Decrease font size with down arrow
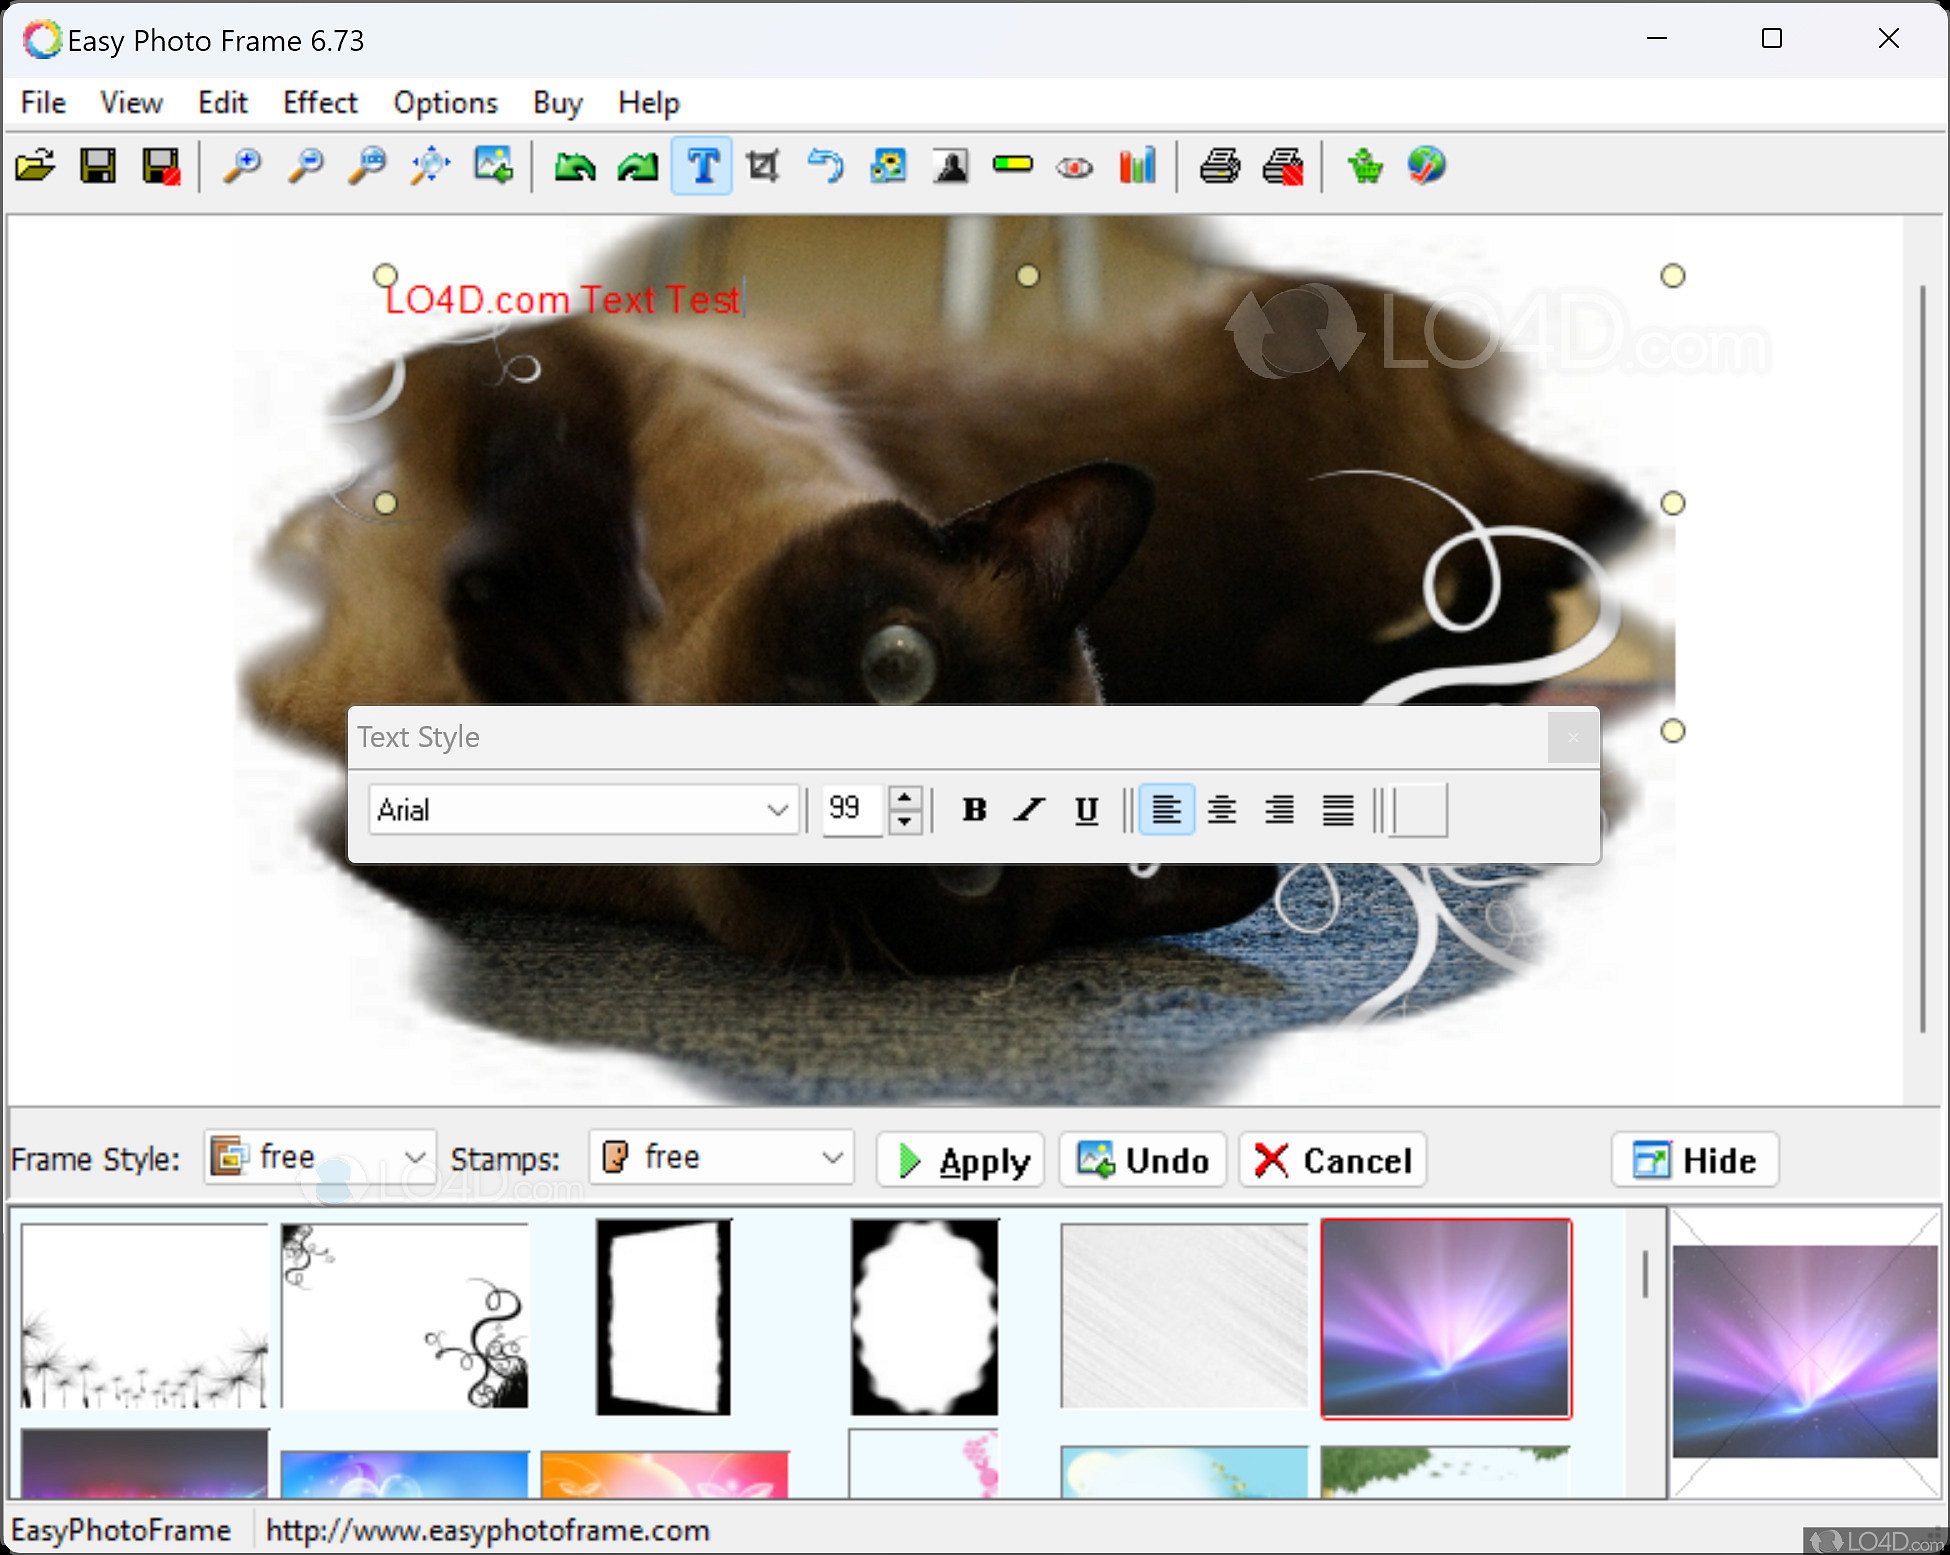This screenshot has height=1555, width=1950. point(905,822)
